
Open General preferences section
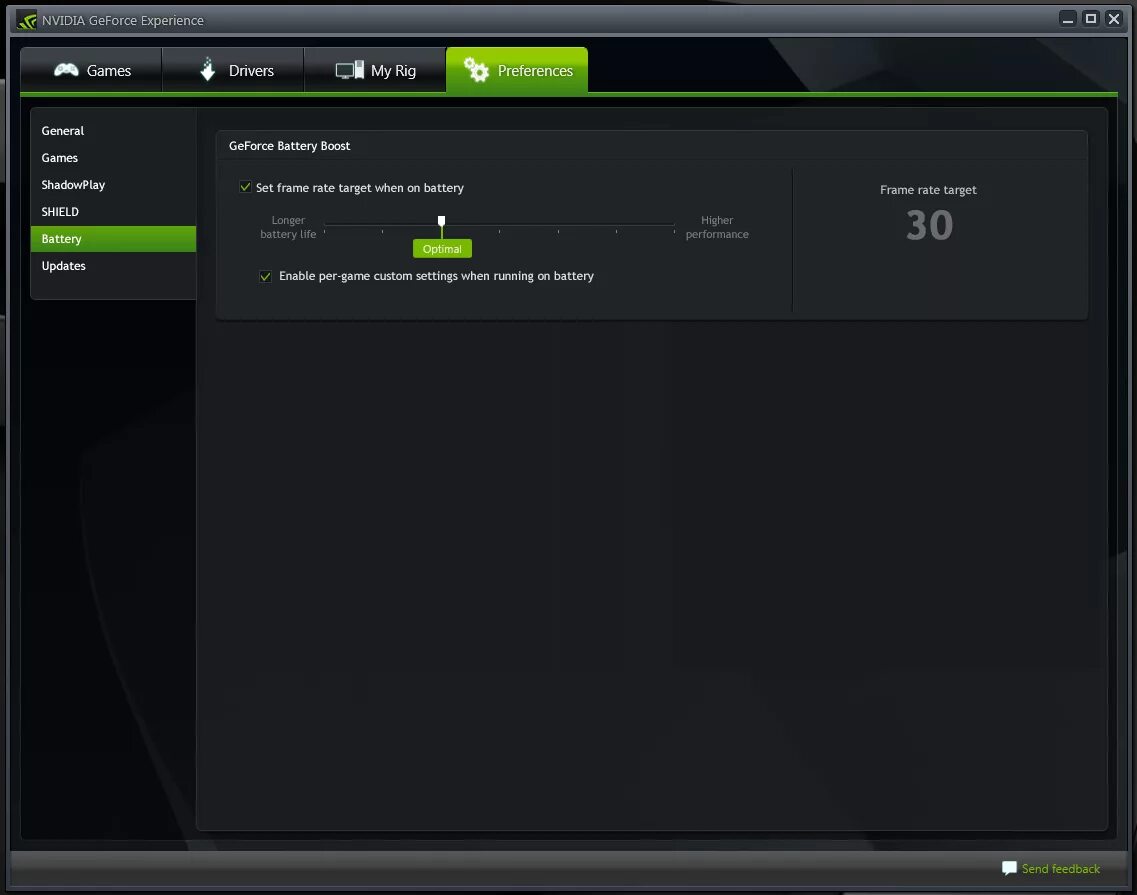113,131
